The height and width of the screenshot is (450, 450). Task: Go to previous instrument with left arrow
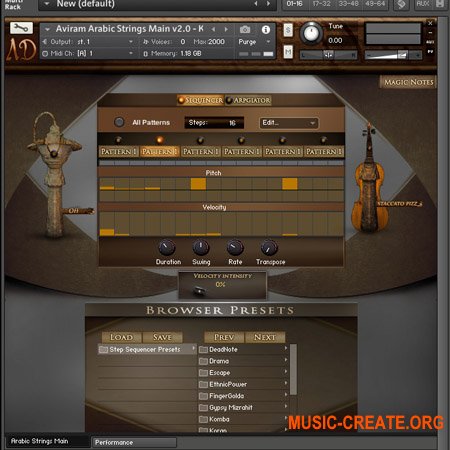pyautogui.click(x=214, y=29)
